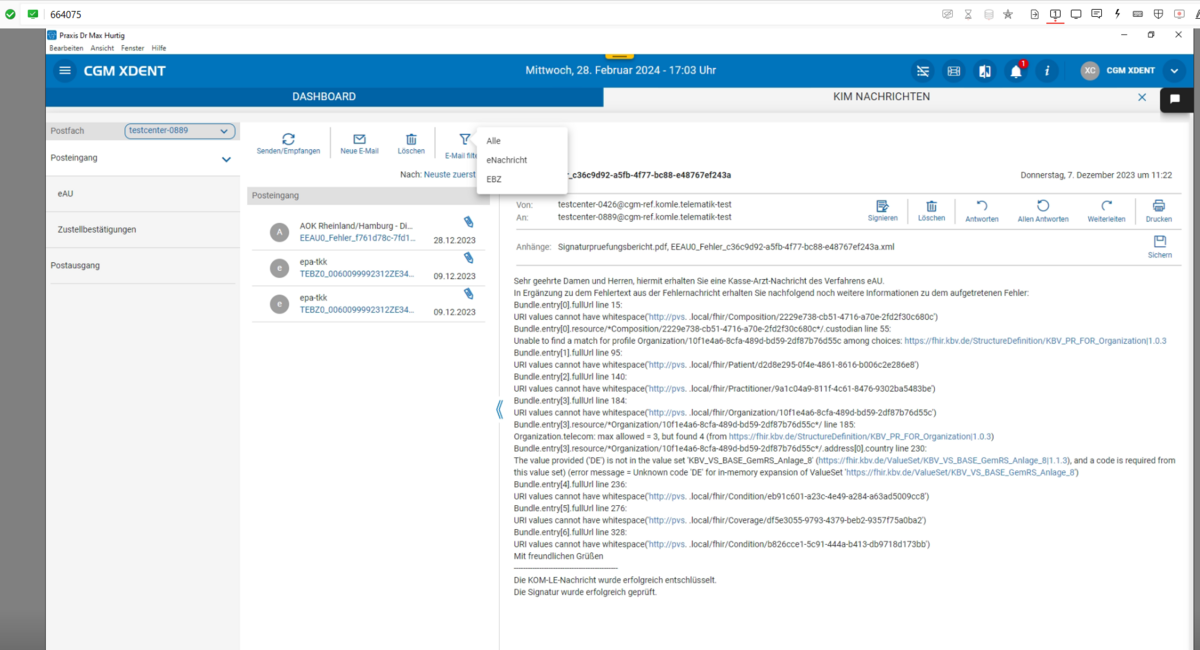Click the attachment names in Anhänge row
Screen dimensions: 1200x650
[x=726, y=246]
